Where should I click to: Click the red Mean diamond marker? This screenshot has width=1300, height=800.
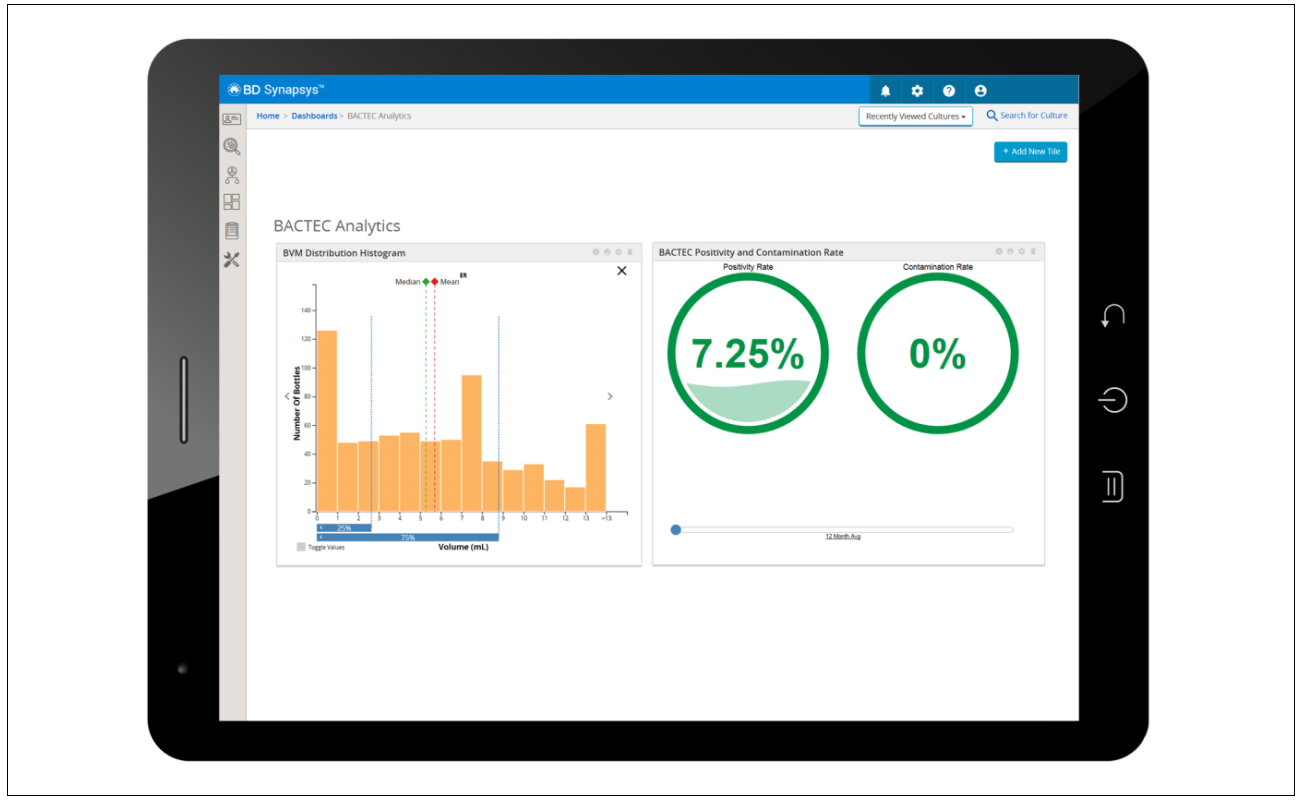[x=435, y=282]
